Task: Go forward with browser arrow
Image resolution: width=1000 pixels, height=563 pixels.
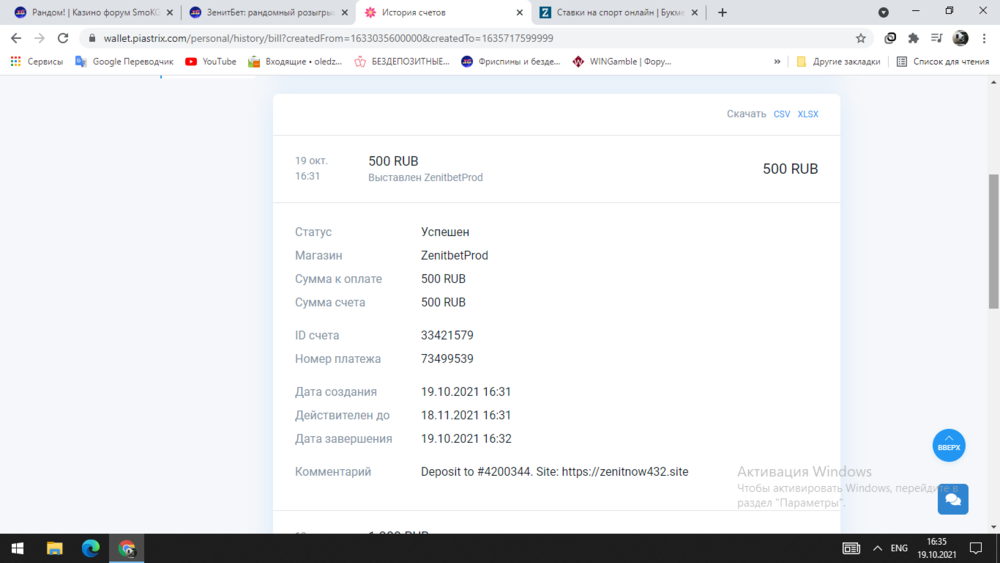Action: click(40, 38)
